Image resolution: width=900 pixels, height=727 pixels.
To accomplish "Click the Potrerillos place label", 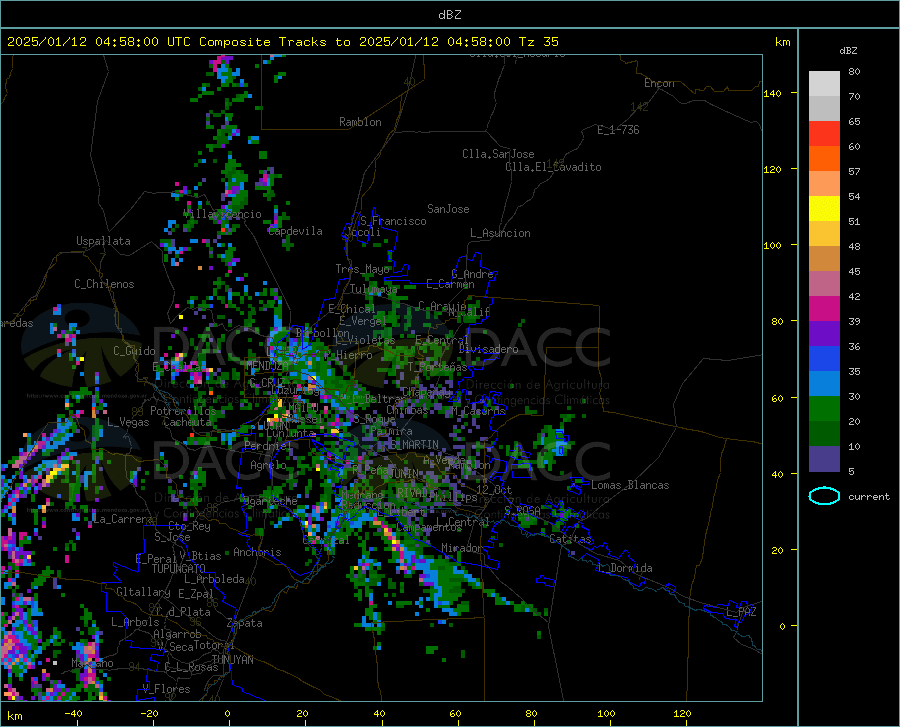I will pyautogui.click(x=183, y=411).
